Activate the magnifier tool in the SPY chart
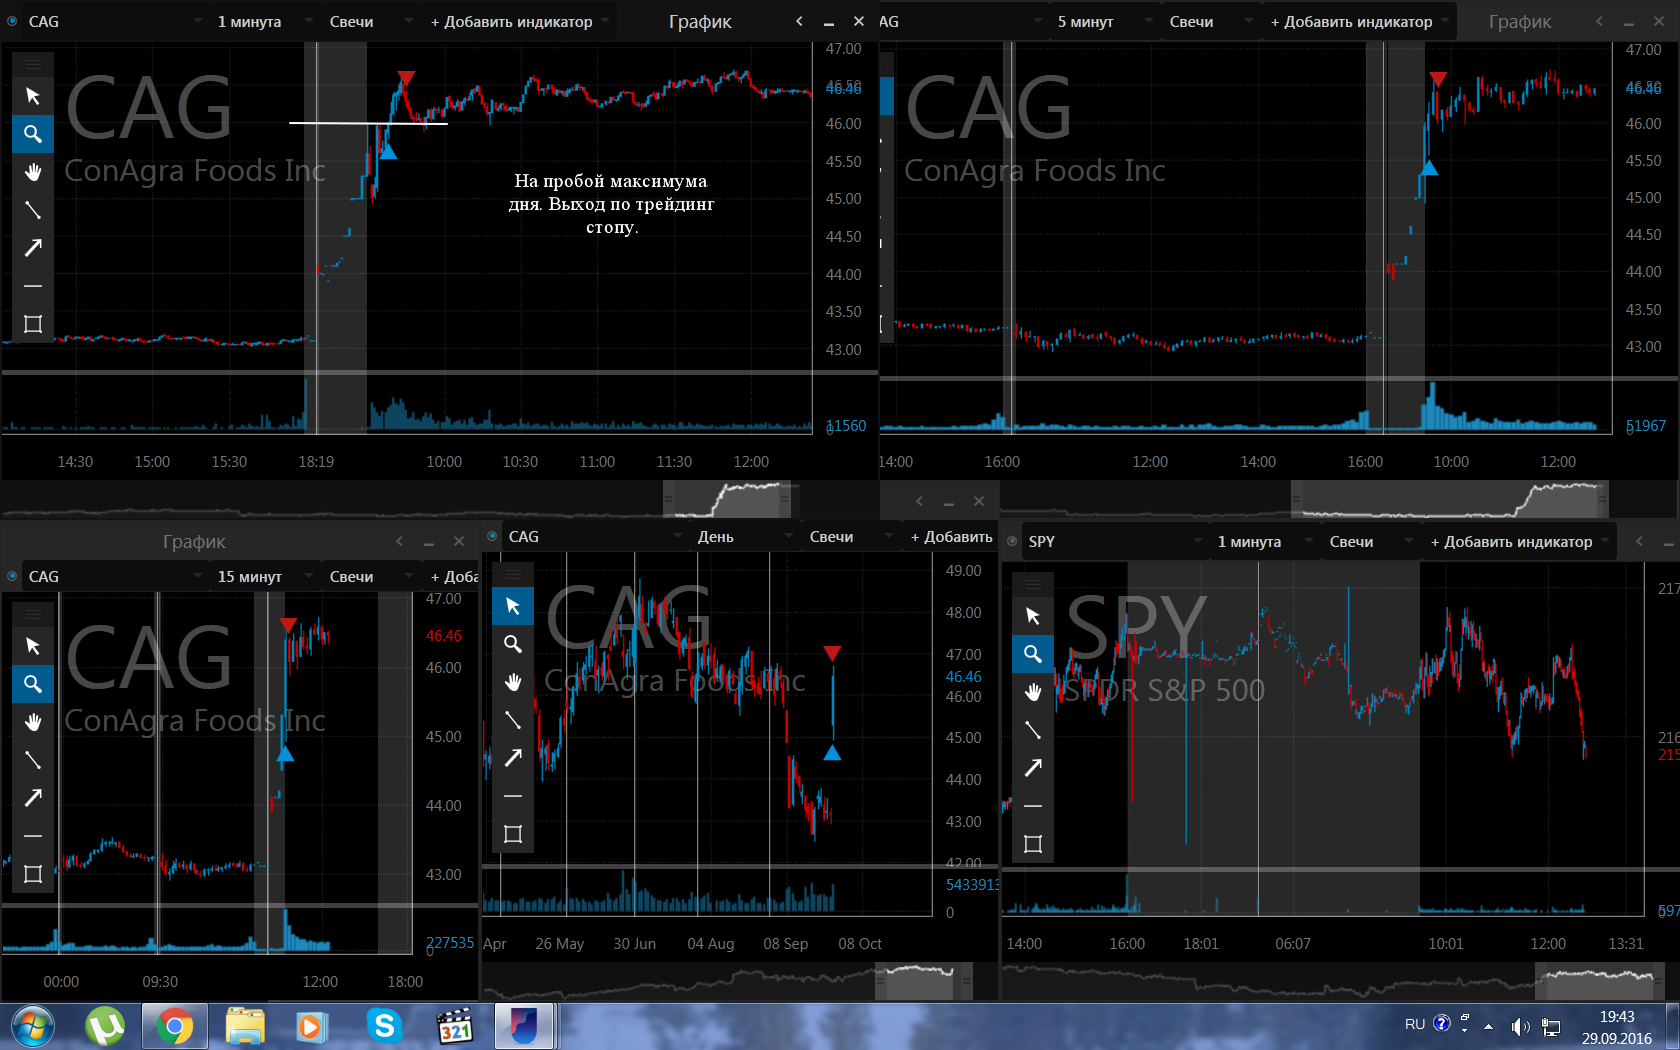 [x=1033, y=654]
